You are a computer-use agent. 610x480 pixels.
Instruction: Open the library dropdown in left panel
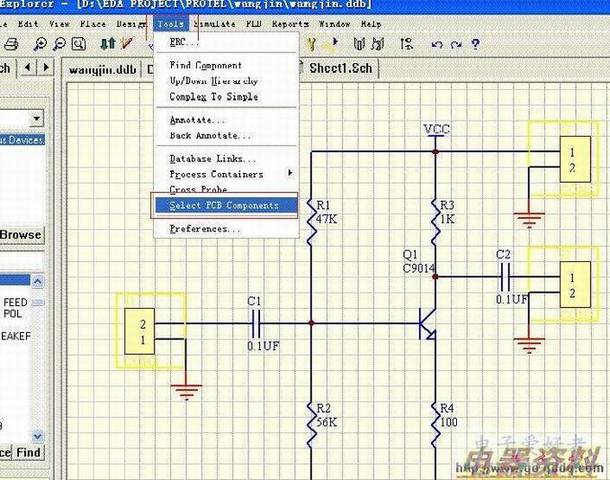pyautogui.click(x=36, y=119)
